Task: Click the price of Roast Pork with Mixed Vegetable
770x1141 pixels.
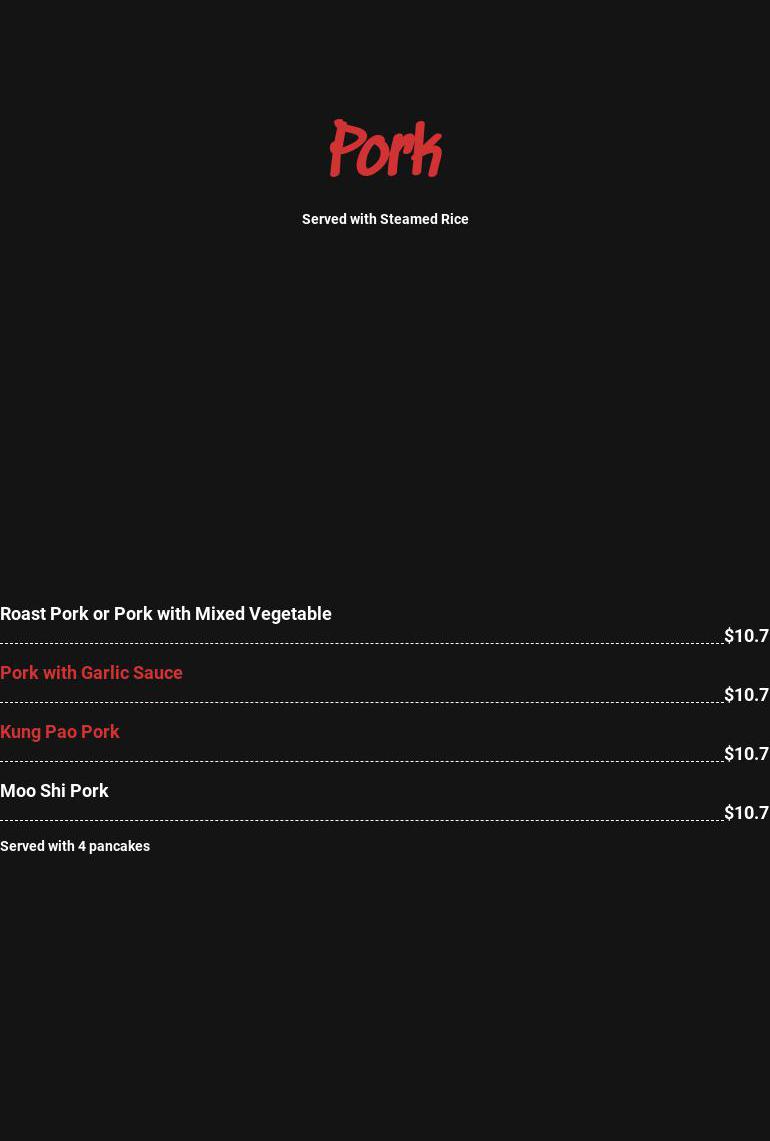Action: 746,636
